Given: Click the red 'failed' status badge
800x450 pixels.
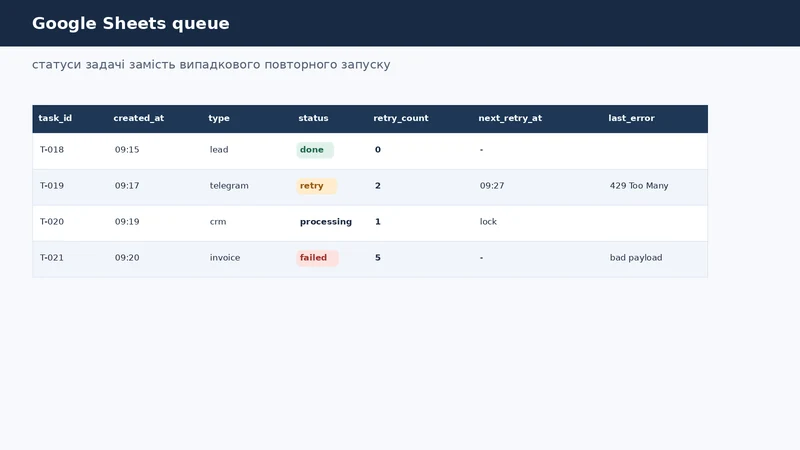Looking at the screenshot, I should coord(317,258).
